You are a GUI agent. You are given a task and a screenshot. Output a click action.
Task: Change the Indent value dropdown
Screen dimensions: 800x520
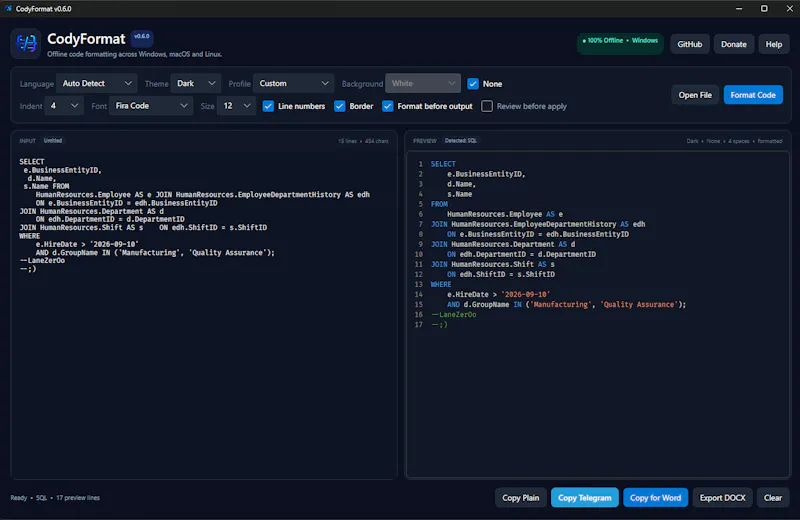[64, 106]
